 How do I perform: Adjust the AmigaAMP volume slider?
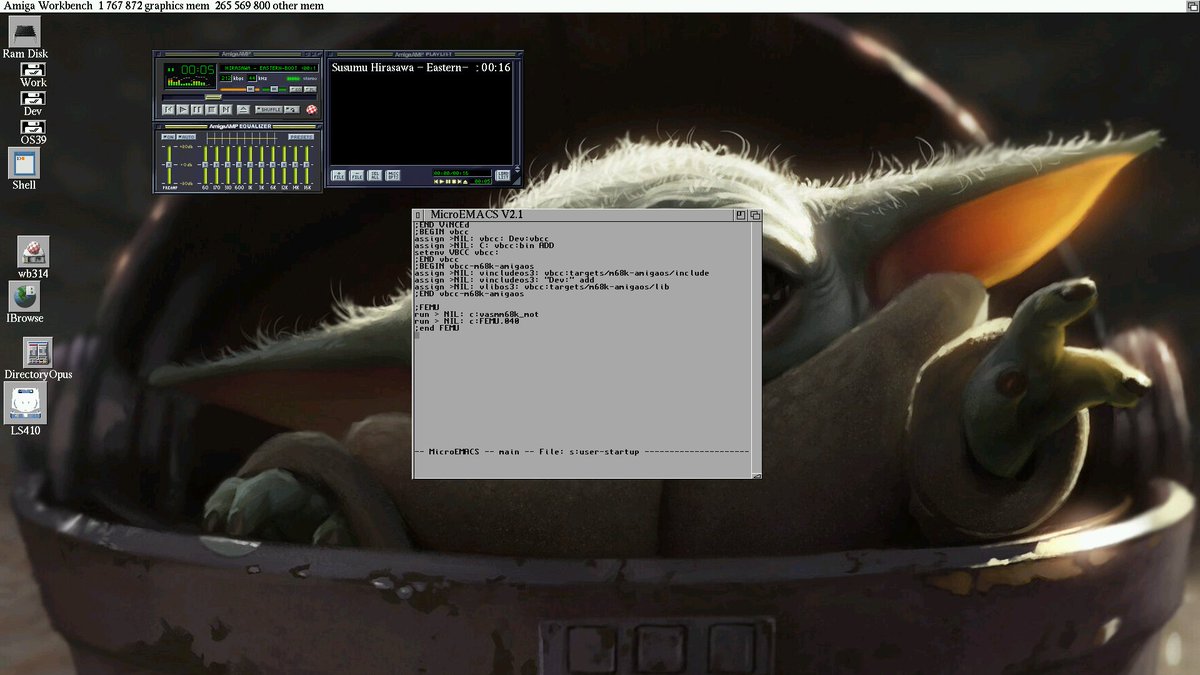click(240, 89)
